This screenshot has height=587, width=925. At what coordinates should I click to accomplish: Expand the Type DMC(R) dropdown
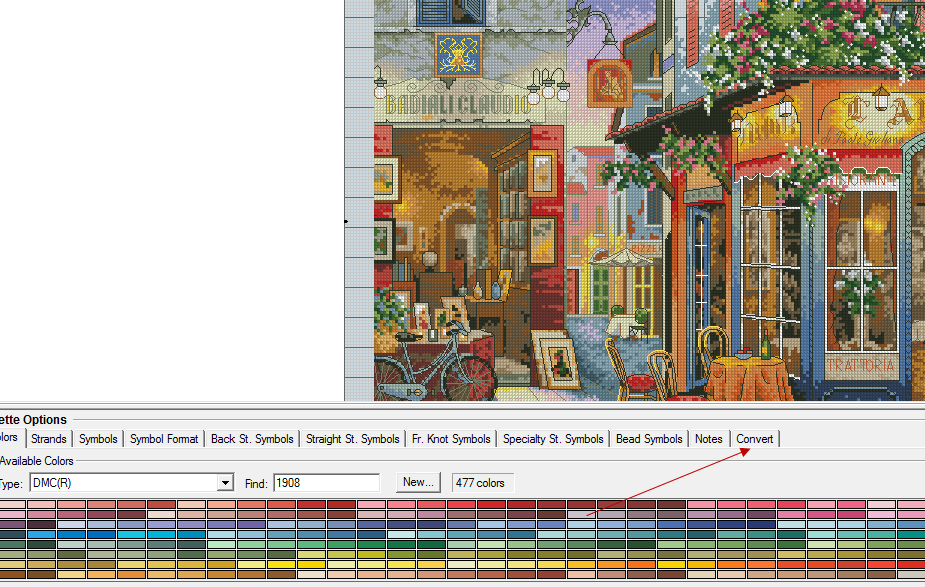pyautogui.click(x=225, y=483)
